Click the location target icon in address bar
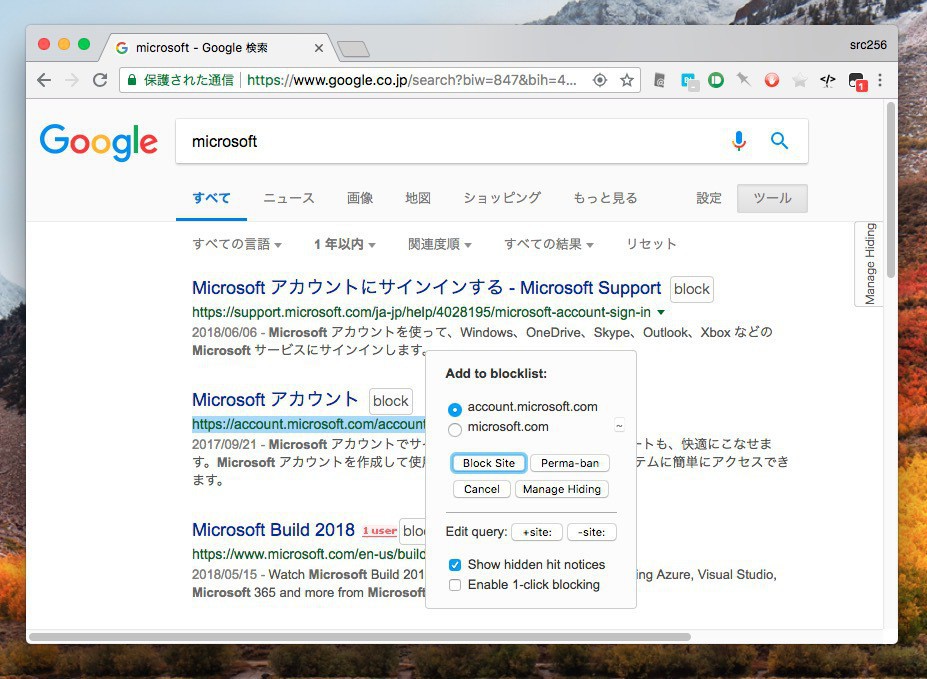 [599, 80]
